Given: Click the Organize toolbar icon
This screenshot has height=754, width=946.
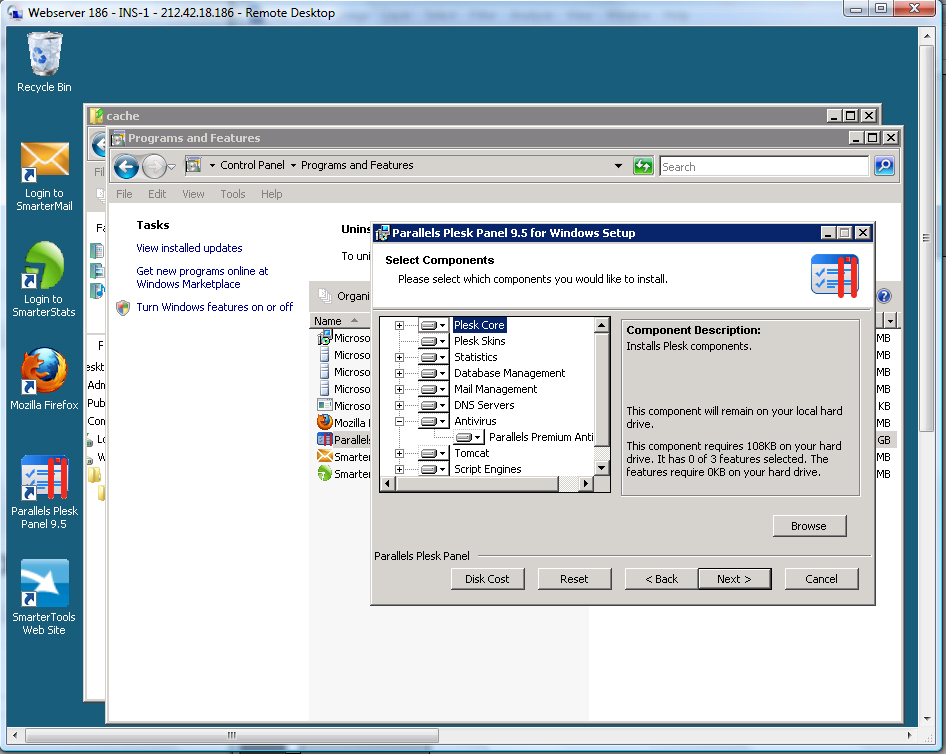Looking at the screenshot, I should coord(325,296).
